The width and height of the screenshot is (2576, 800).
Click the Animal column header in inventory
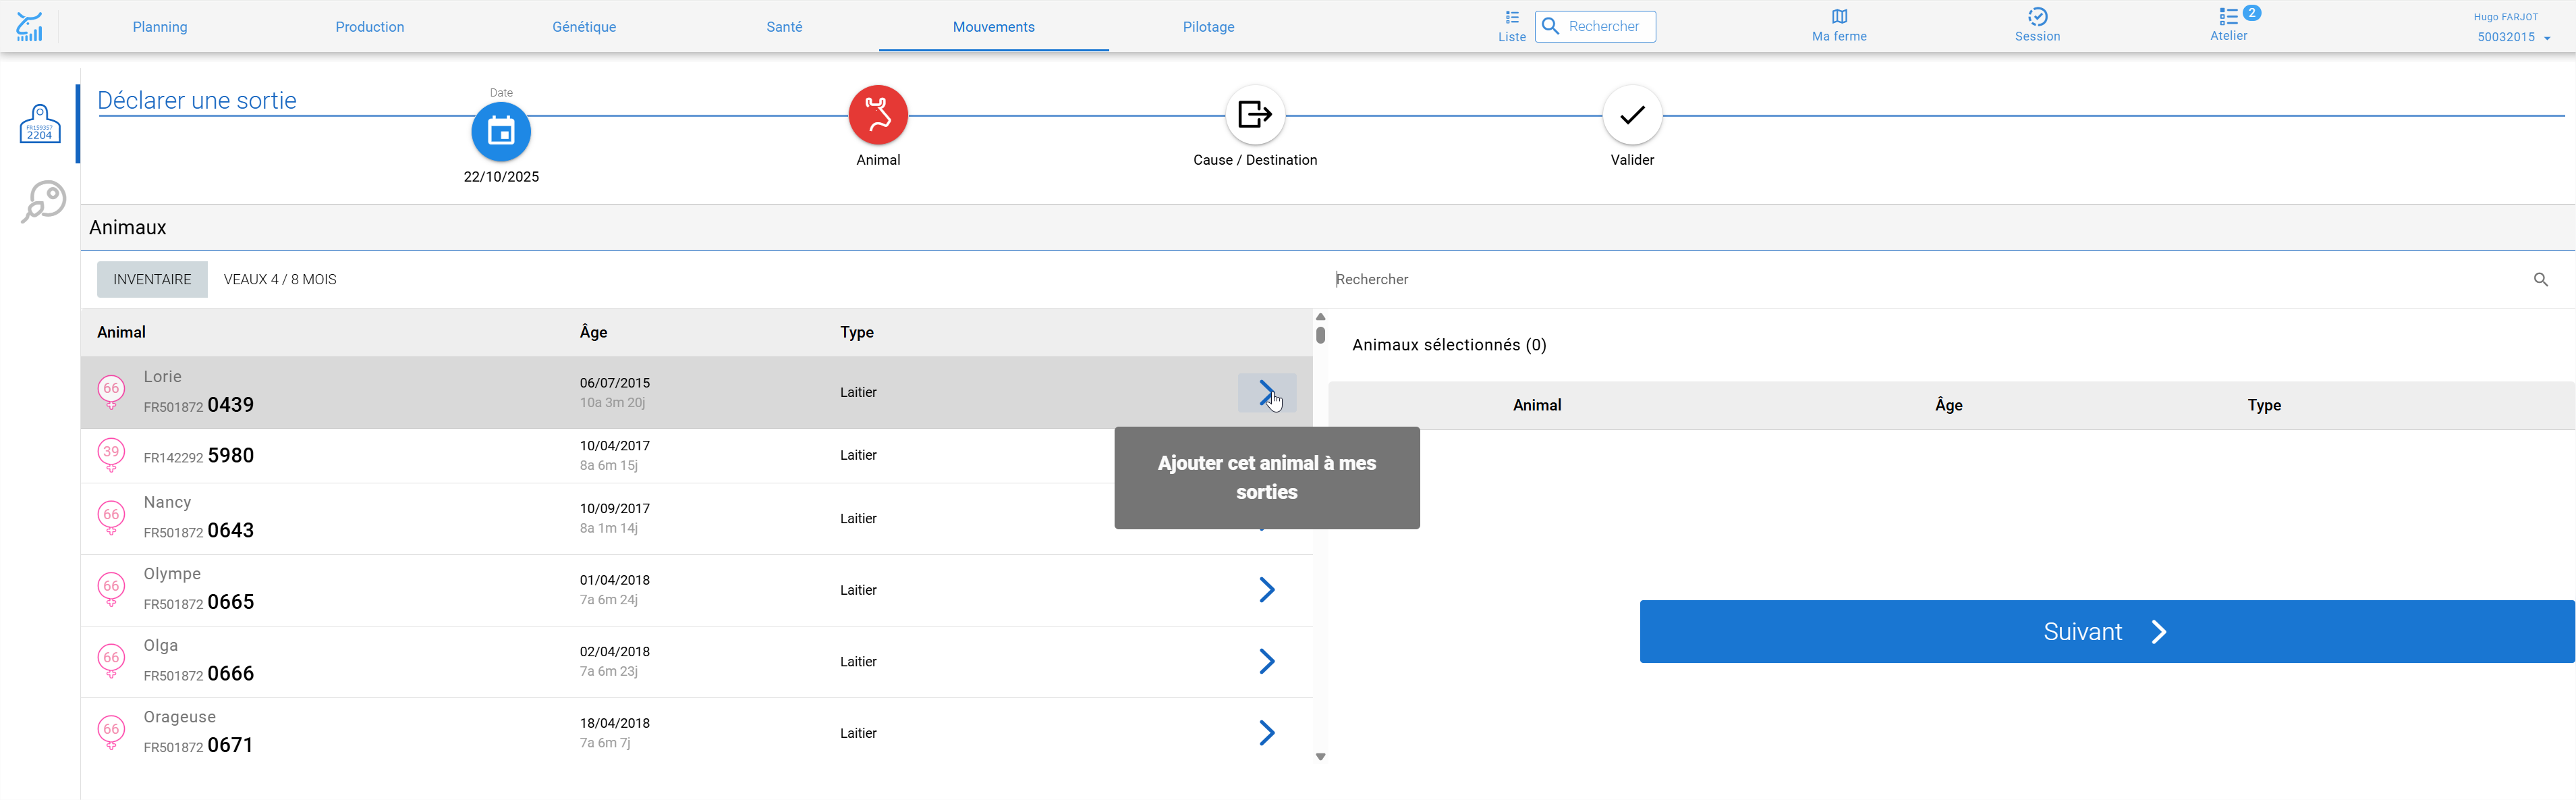click(121, 332)
